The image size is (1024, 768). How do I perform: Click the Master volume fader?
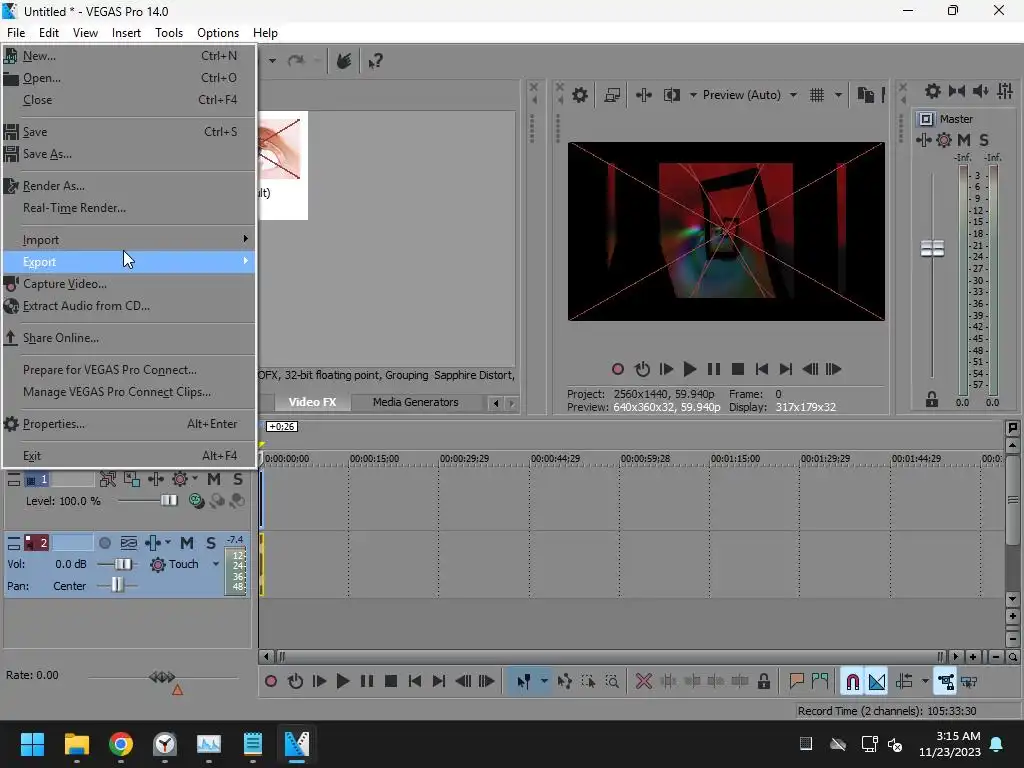[x=932, y=248]
